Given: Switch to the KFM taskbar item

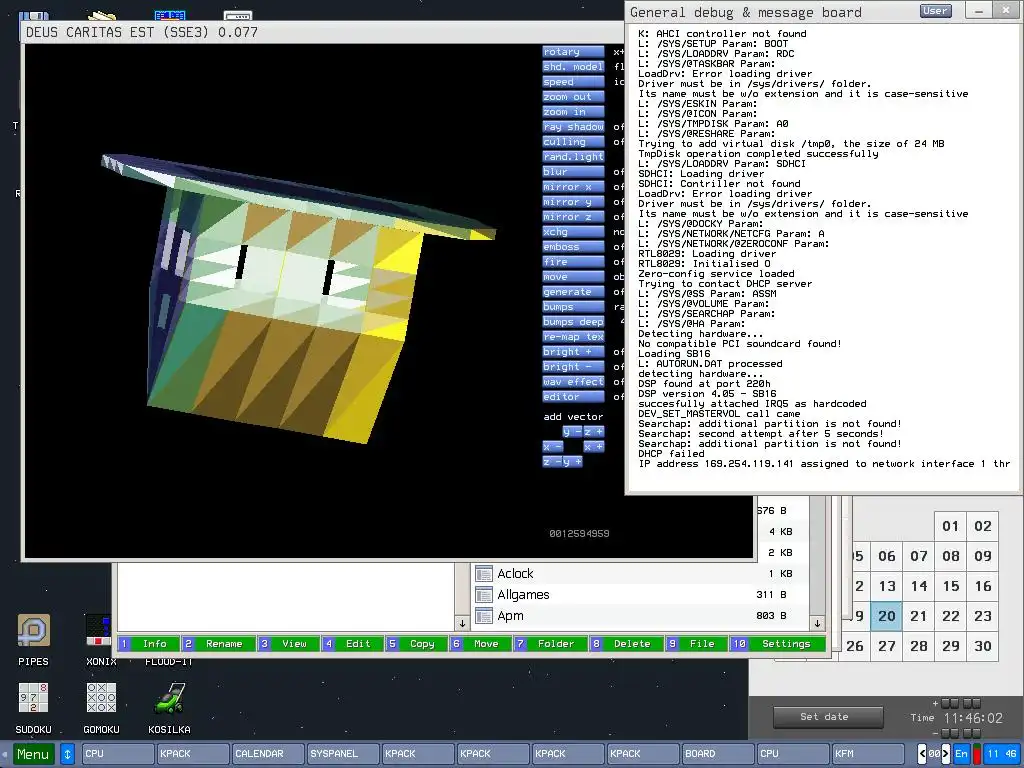Looking at the screenshot, I should (868, 754).
